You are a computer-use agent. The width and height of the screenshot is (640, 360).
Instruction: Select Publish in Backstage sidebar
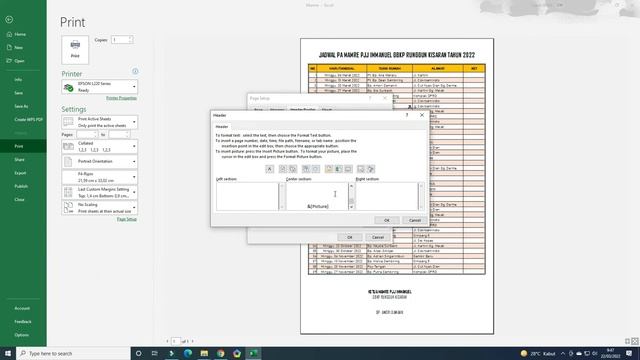[x=21, y=186]
